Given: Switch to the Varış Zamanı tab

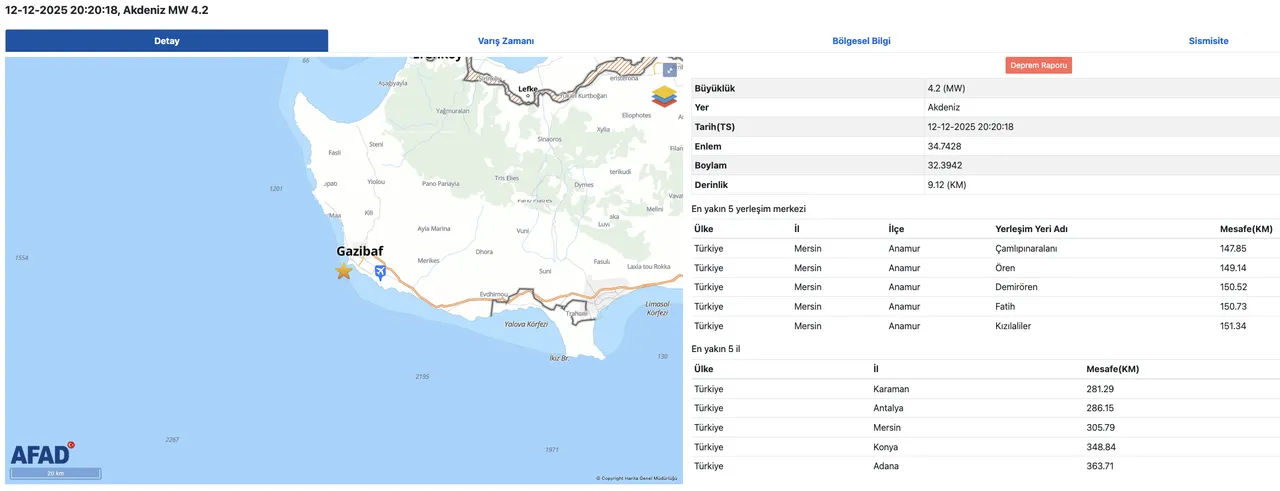Looking at the screenshot, I should coord(505,41).
